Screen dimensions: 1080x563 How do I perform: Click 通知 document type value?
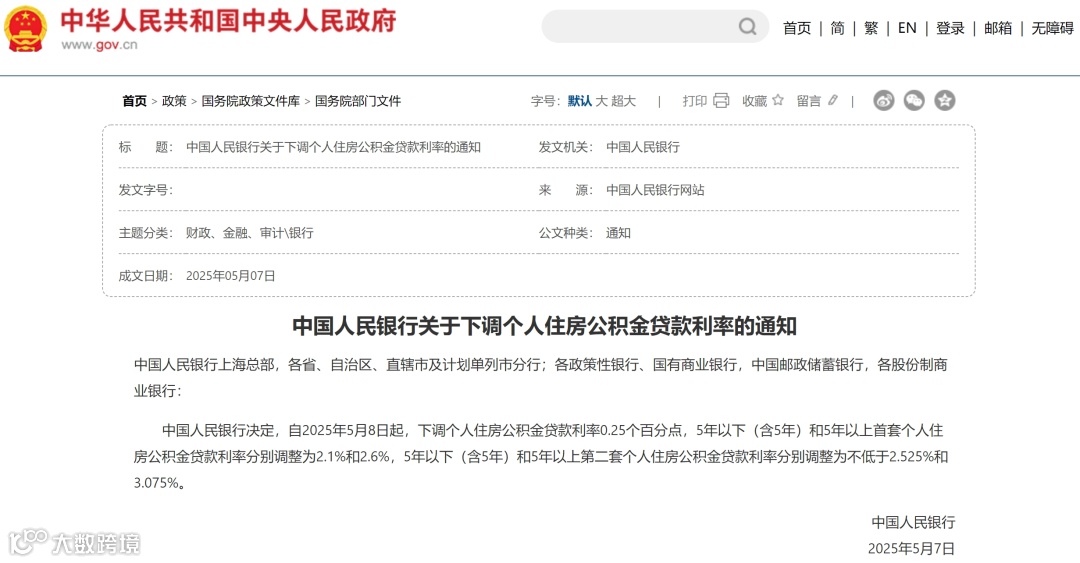618,233
